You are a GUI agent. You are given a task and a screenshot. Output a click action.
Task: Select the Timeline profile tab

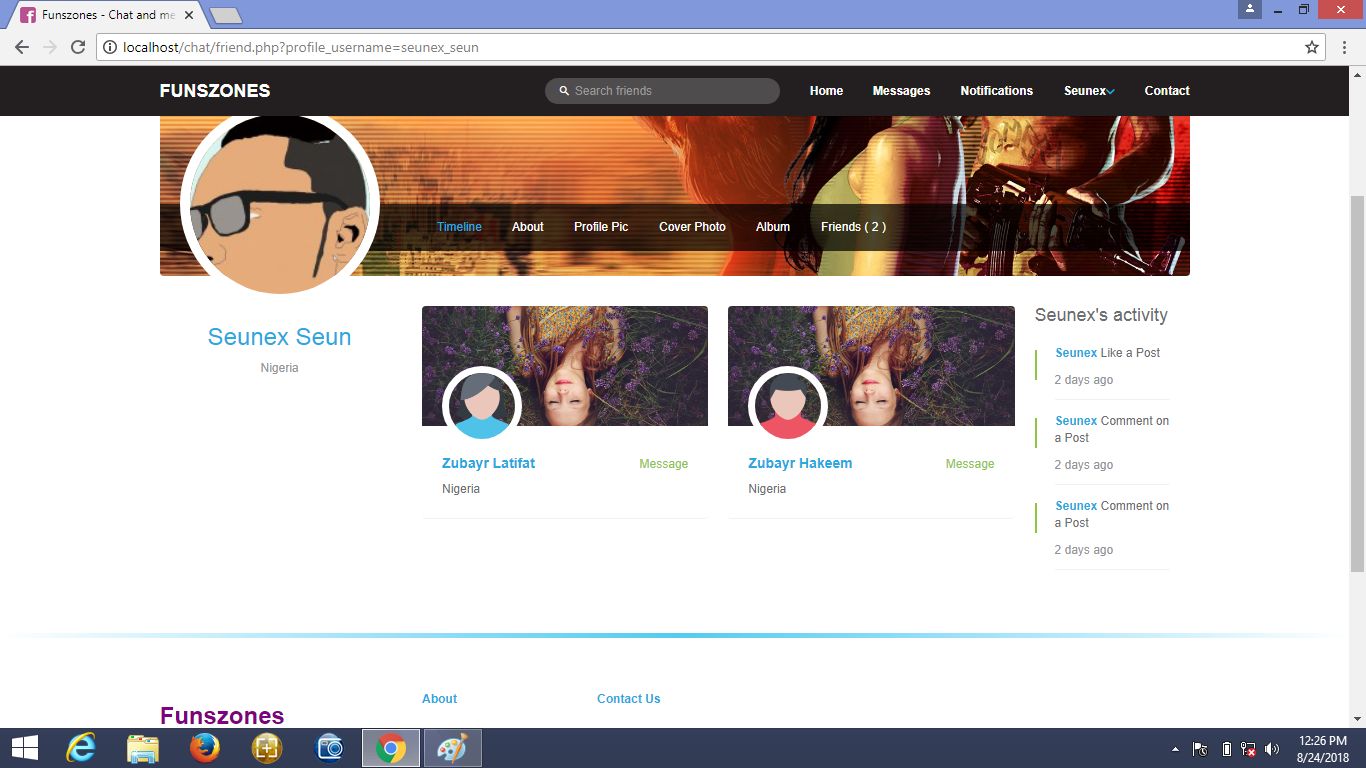click(x=459, y=227)
